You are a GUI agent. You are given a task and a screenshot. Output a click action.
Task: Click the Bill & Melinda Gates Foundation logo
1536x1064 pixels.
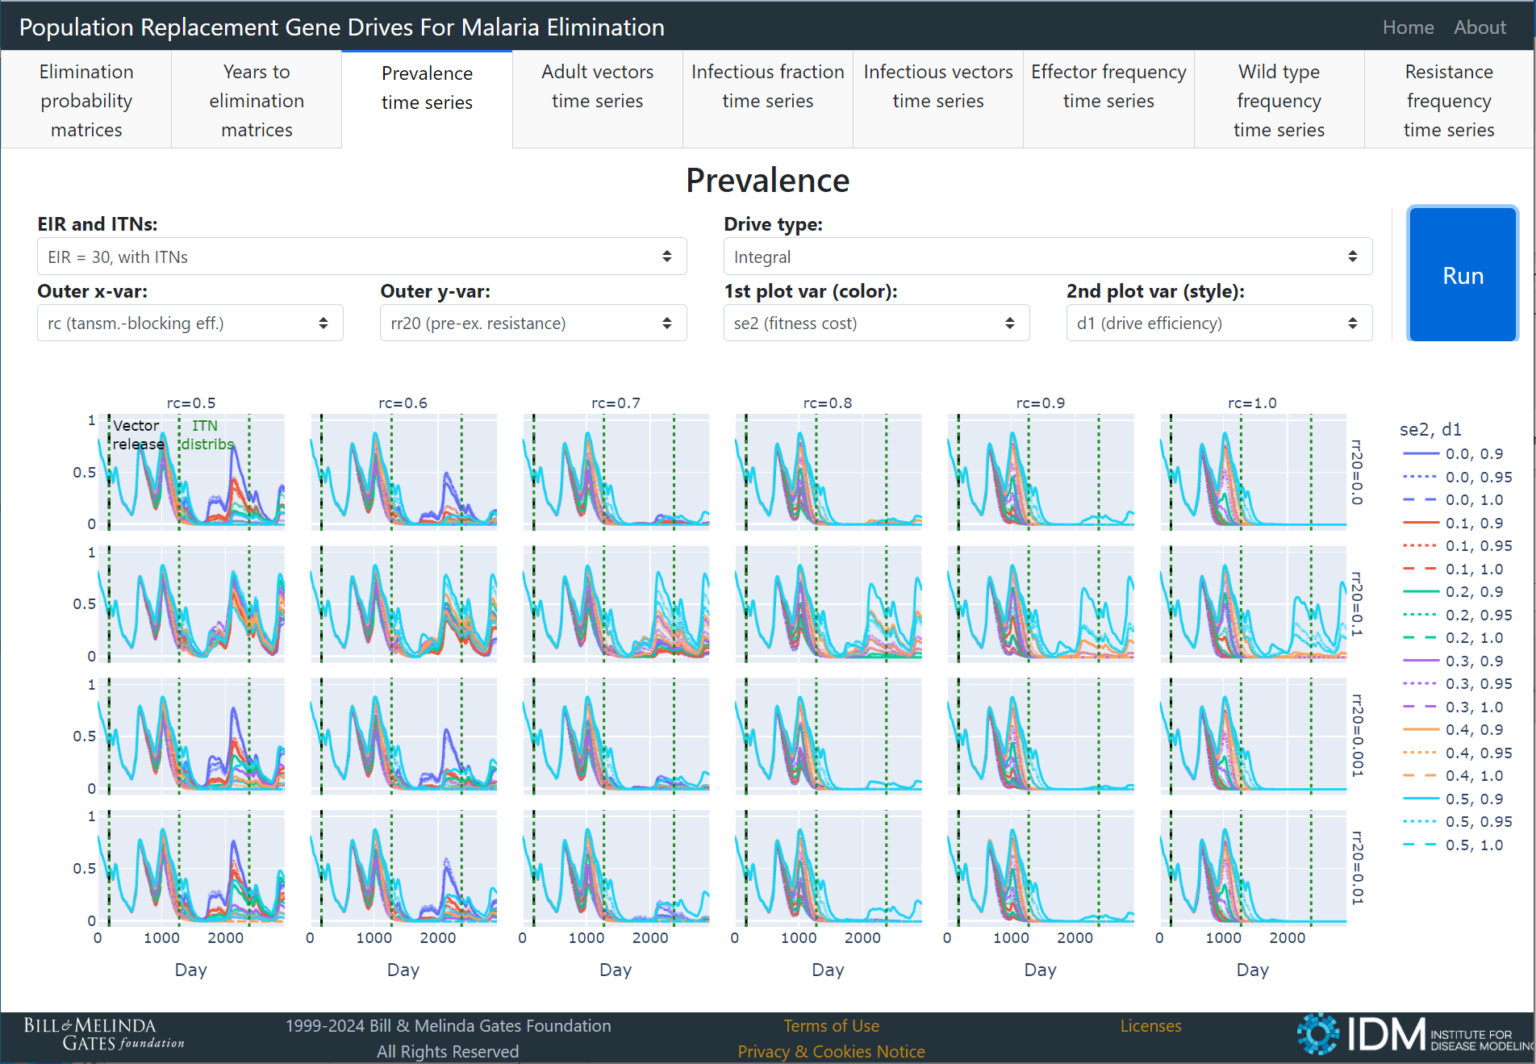104,1035
